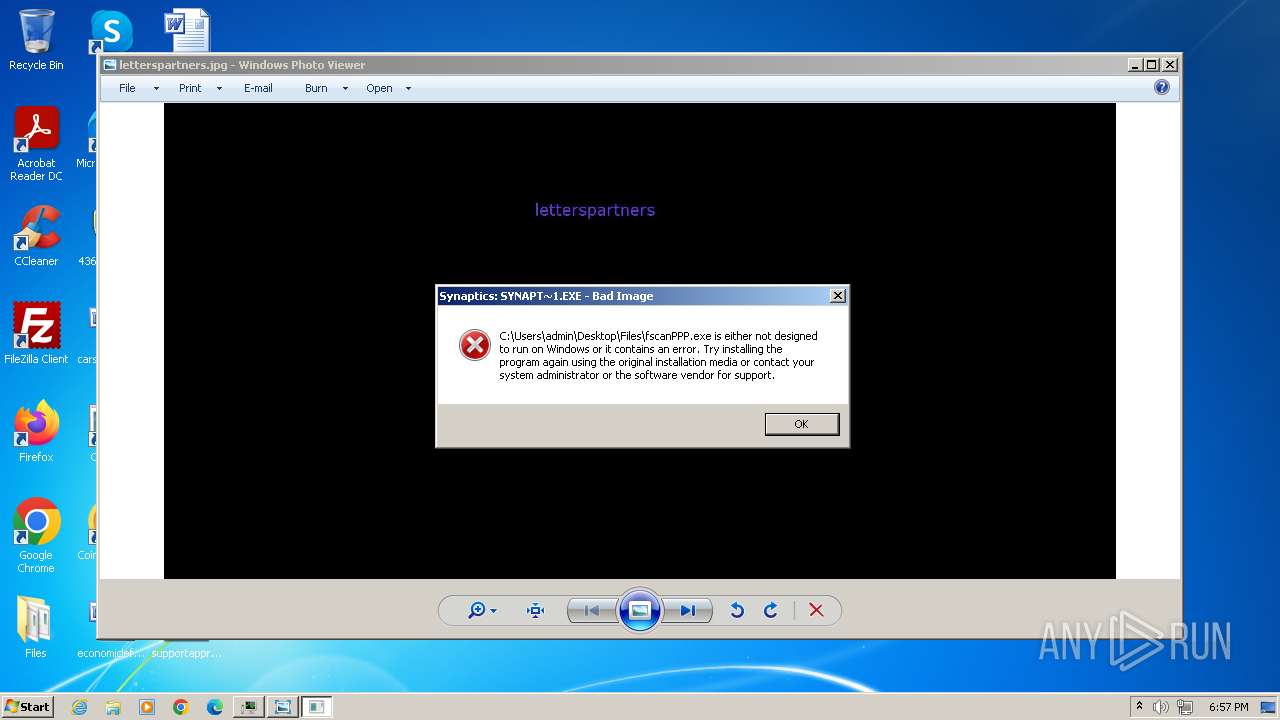Open the zoom magnifier control
The width and height of the screenshot is (1280, 720).
(x=477, y=610)
